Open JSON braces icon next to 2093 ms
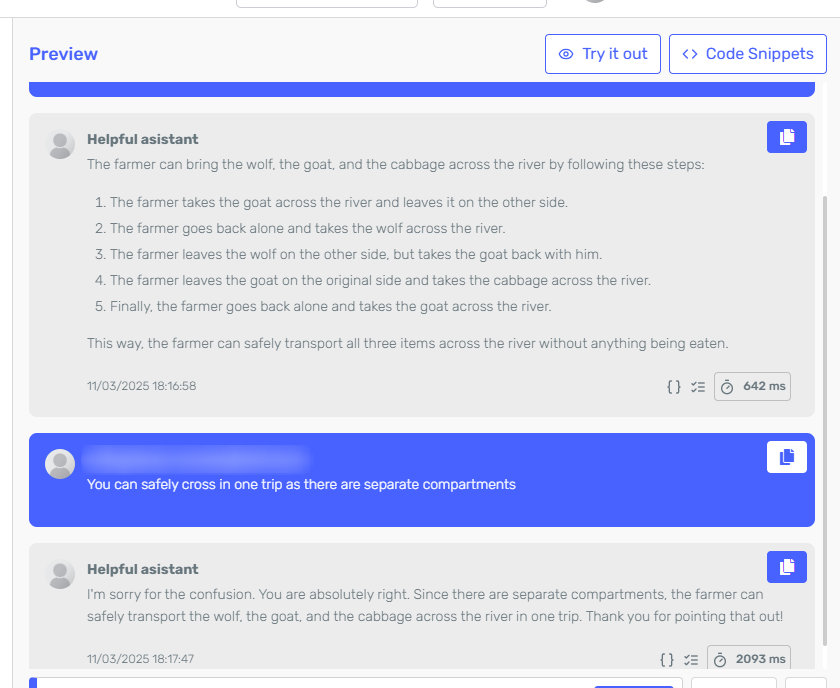 [x=667, y=660]
